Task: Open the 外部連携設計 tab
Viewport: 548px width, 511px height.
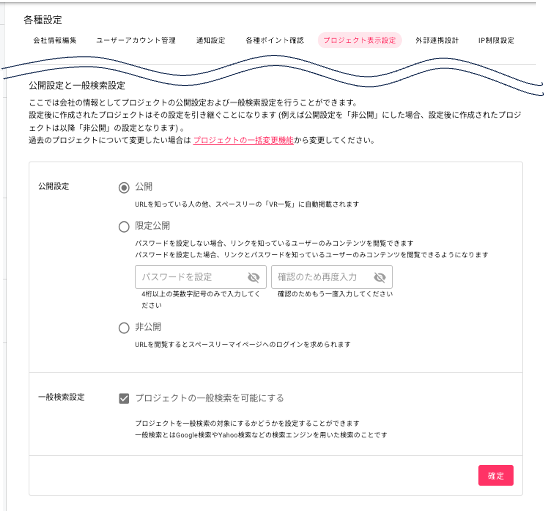Action: pyautogui.click(x=437, y=41)
